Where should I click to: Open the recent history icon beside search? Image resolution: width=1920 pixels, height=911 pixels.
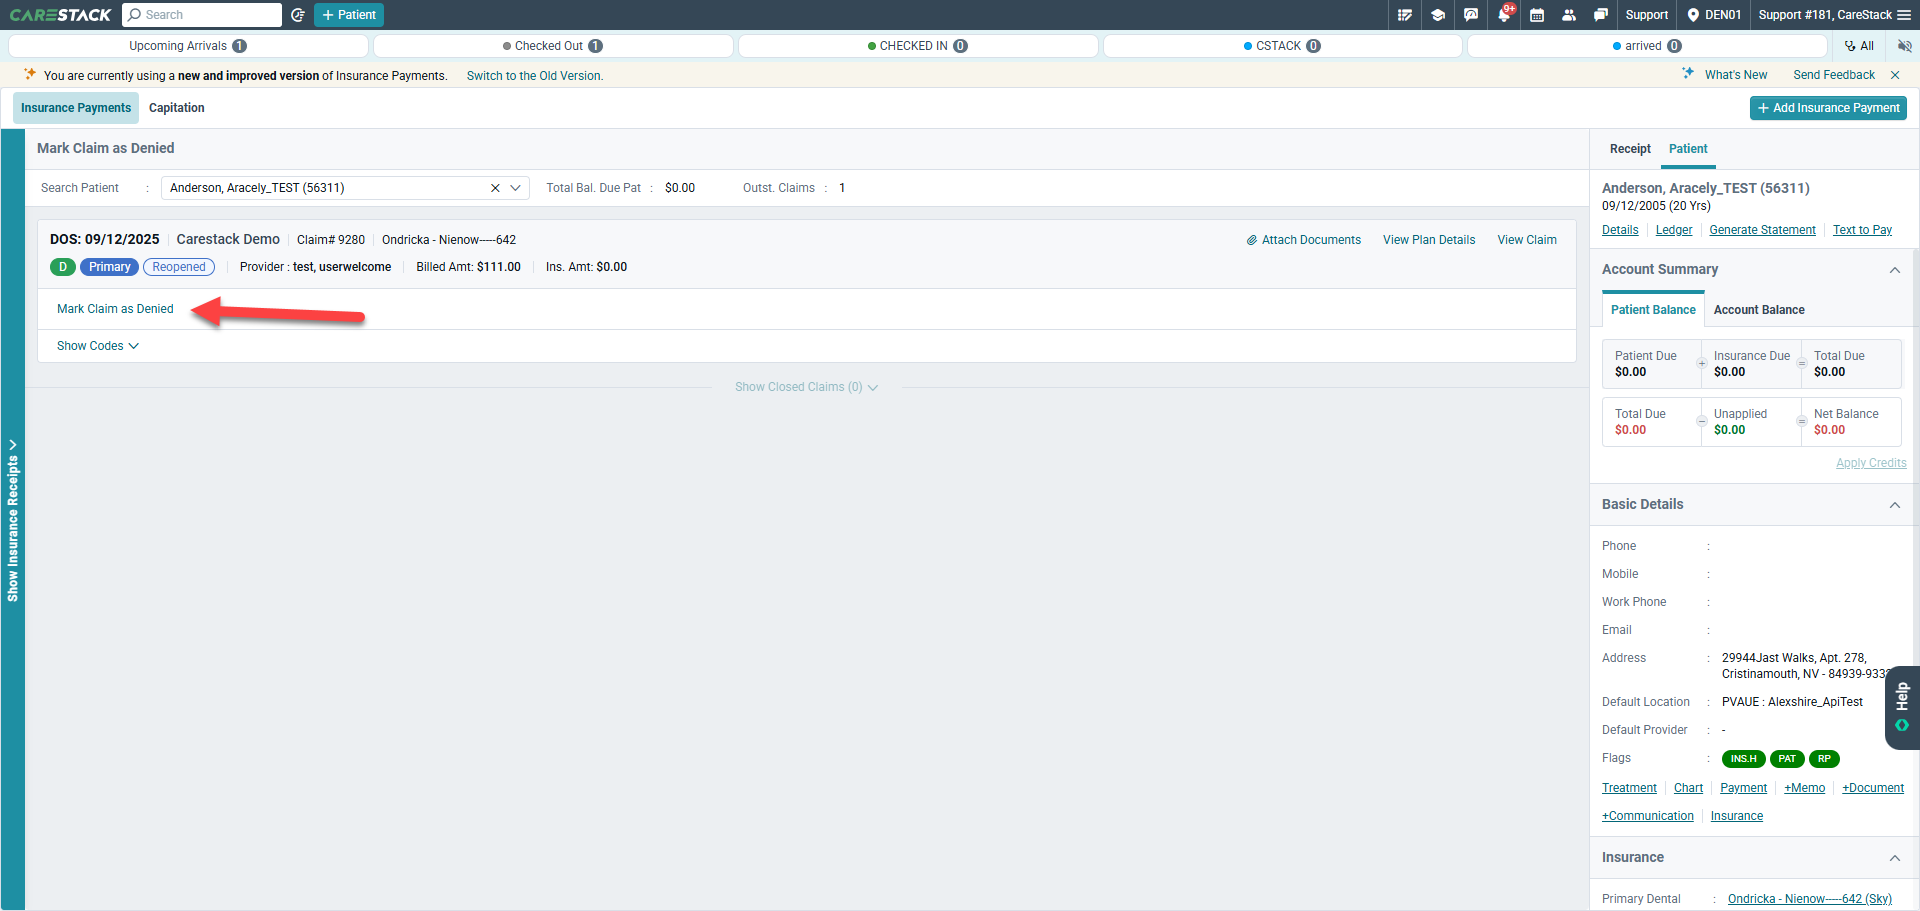[x=298, y=15]
